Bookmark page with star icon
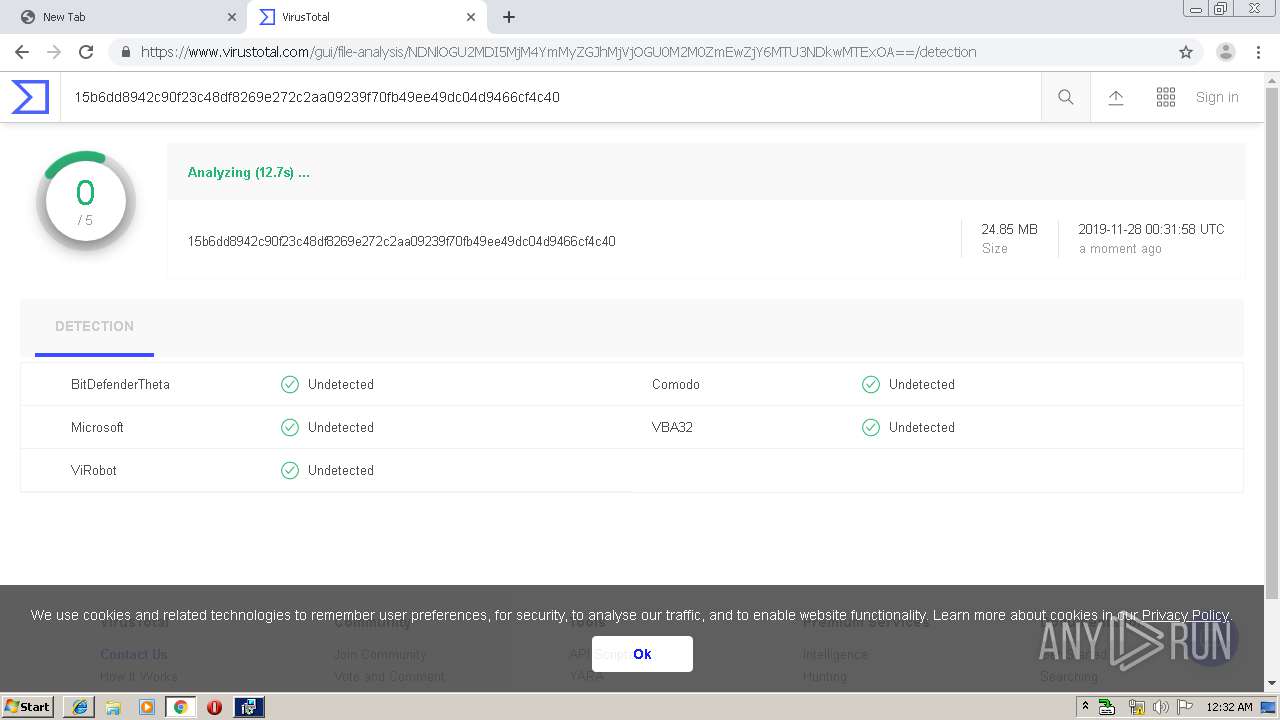Viewport: 1280px width, 720px height. (1186, 52)
